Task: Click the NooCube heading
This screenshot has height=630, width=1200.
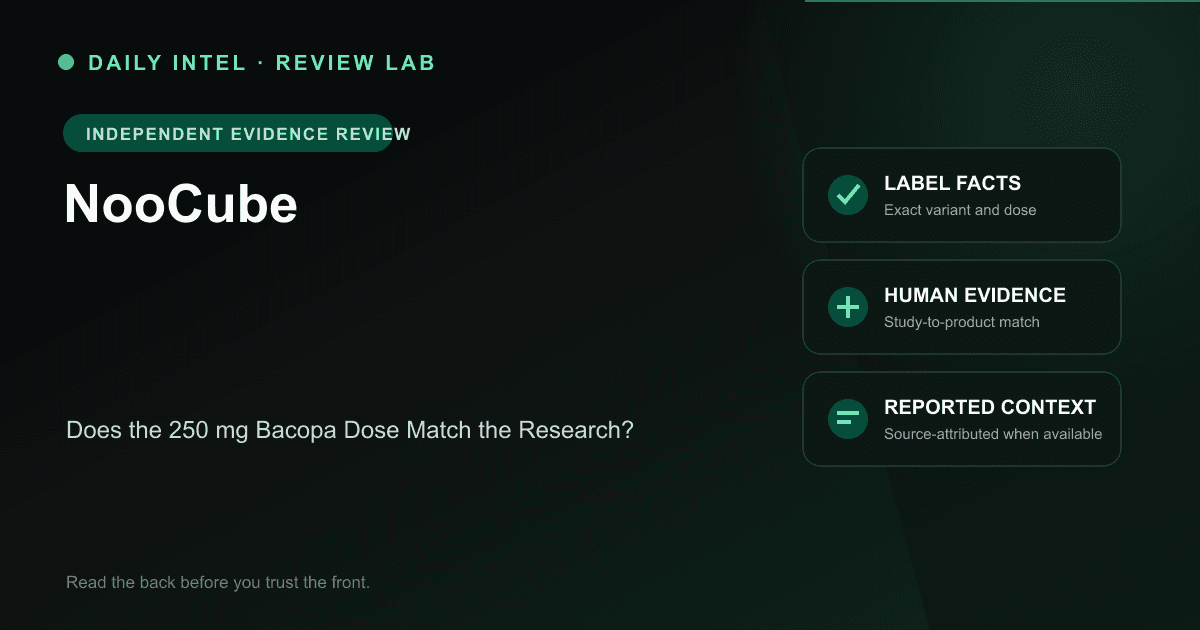Action: click(181, 205)
